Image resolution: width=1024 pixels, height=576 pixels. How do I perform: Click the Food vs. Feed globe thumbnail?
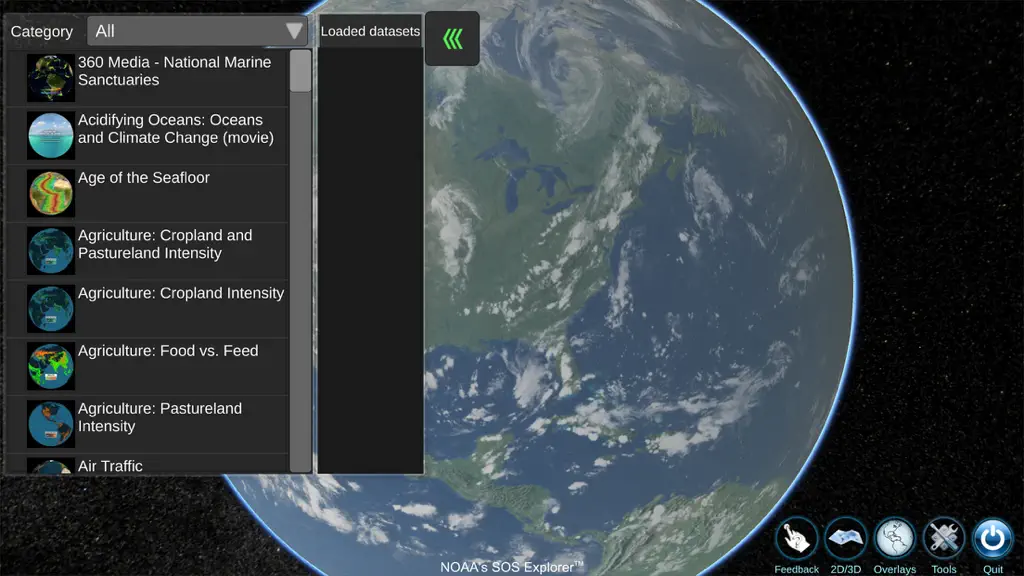50,366
